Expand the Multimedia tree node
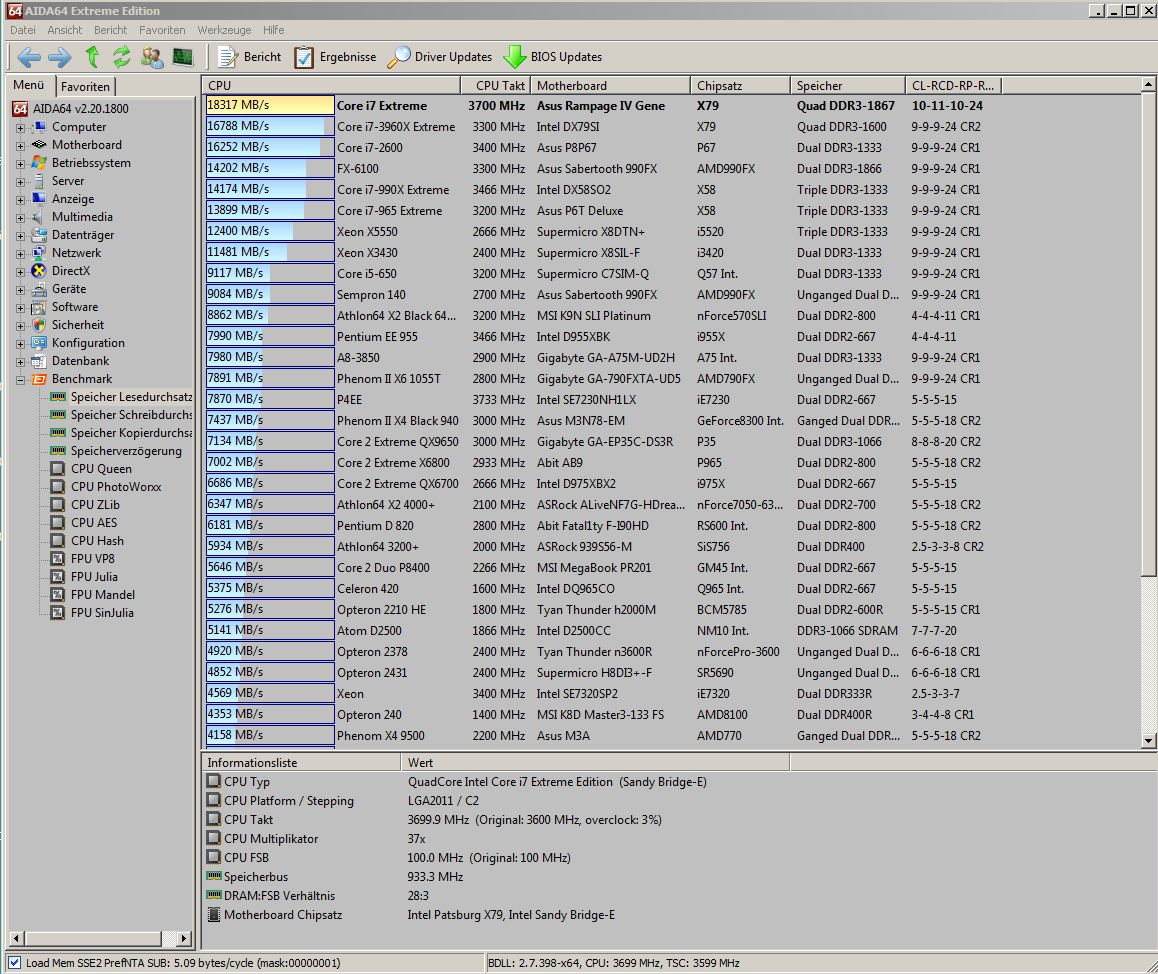The width and height of the screenshot is (1158, 974). point(21,218)
